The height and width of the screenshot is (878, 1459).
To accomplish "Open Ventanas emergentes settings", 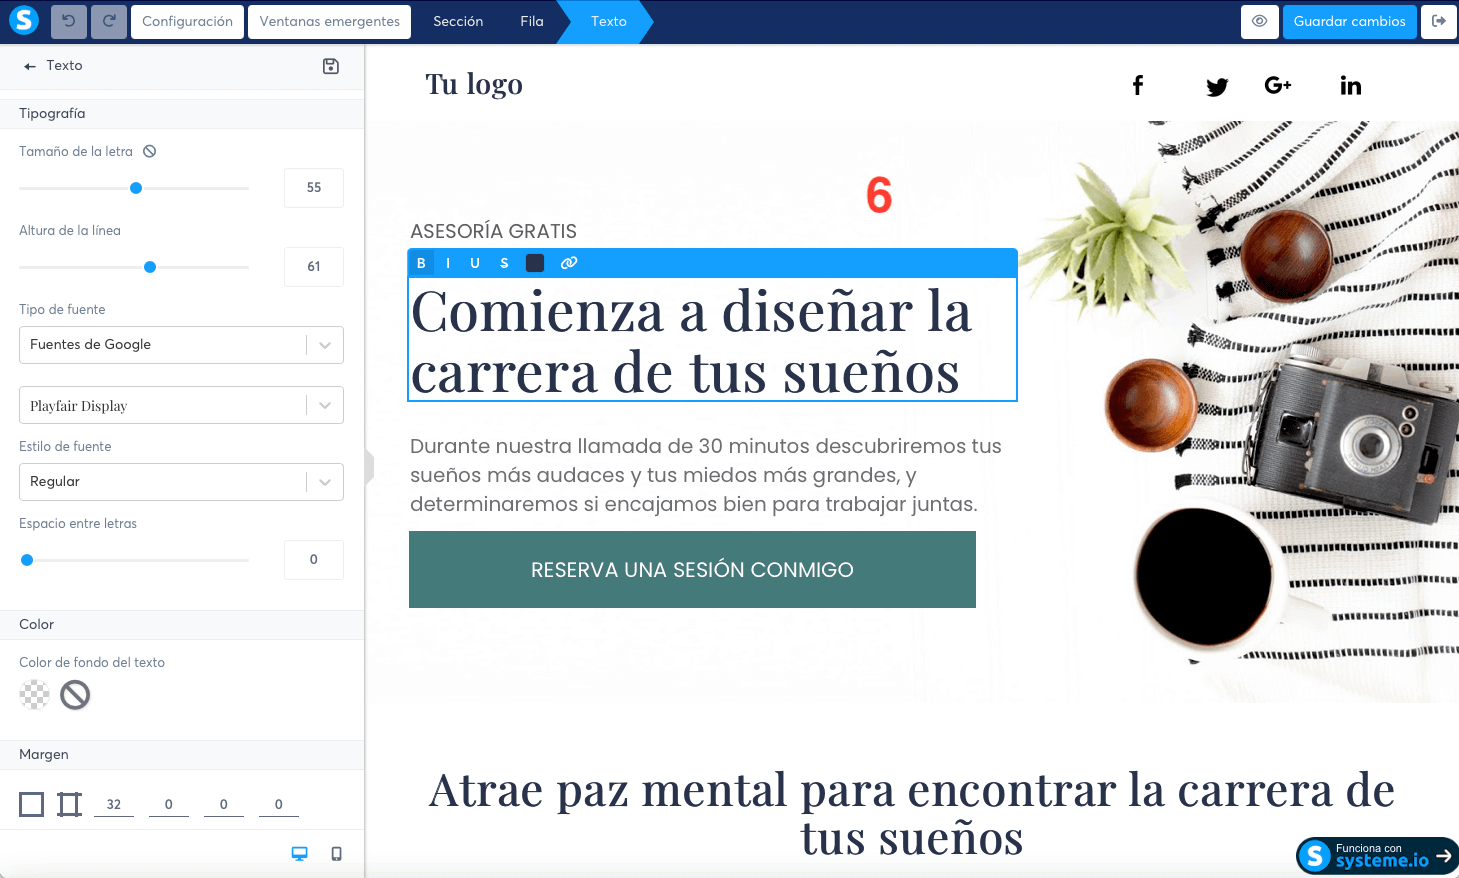I will [329, 21].
